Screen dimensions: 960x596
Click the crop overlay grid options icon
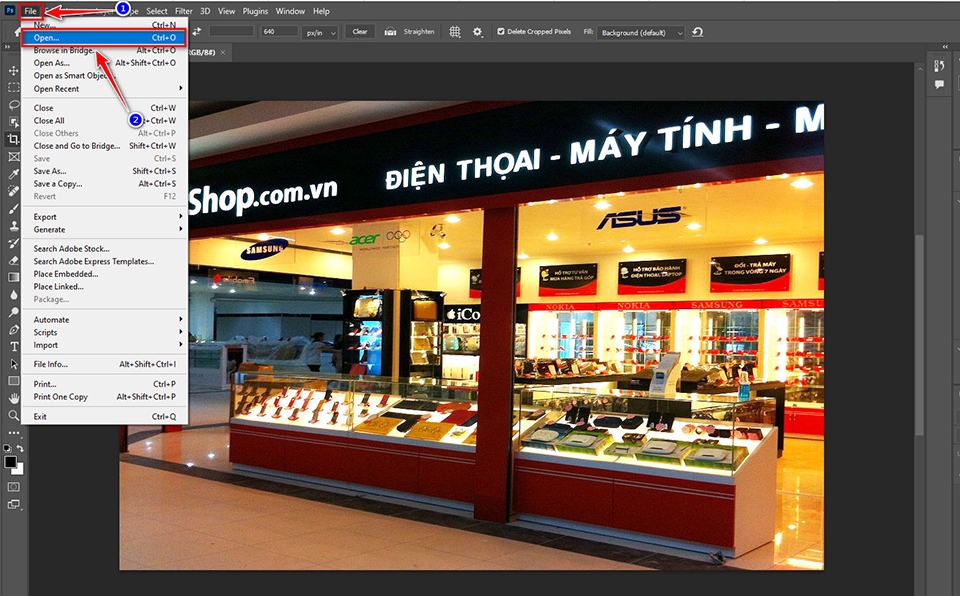click(455, 32)
